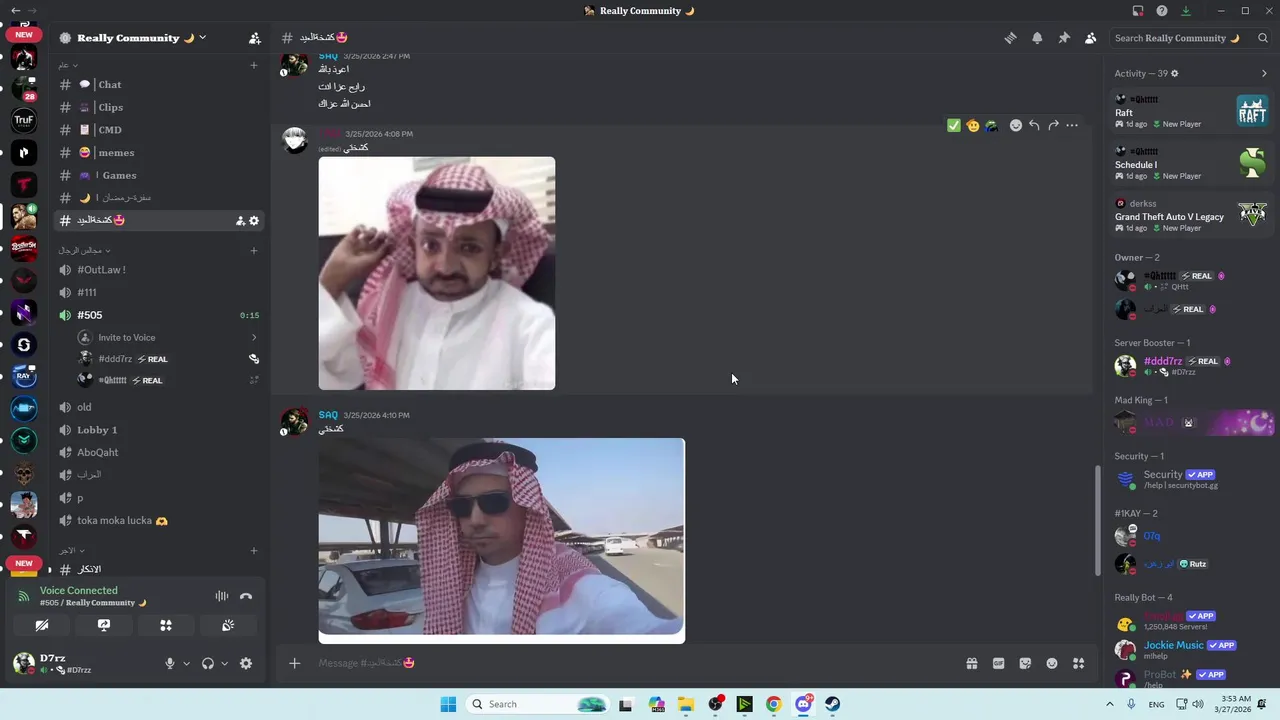This screenshot has width=1280, height=720.
Task: Open the first headscarf man image
Action: [x=437, y=273]
